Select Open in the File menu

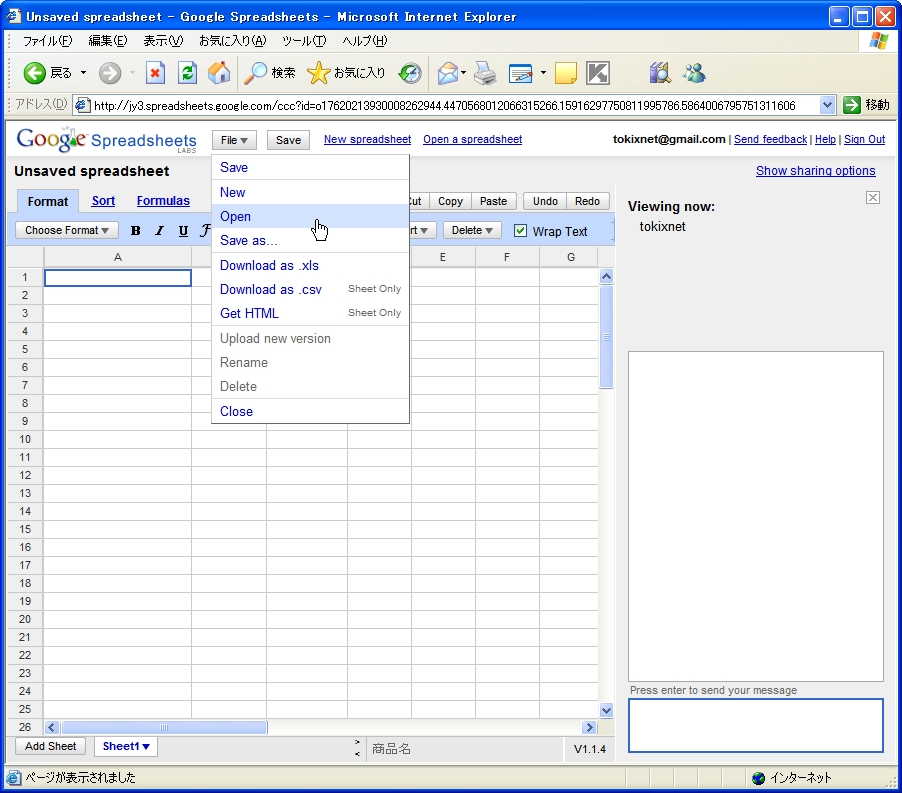coord(311,216)
